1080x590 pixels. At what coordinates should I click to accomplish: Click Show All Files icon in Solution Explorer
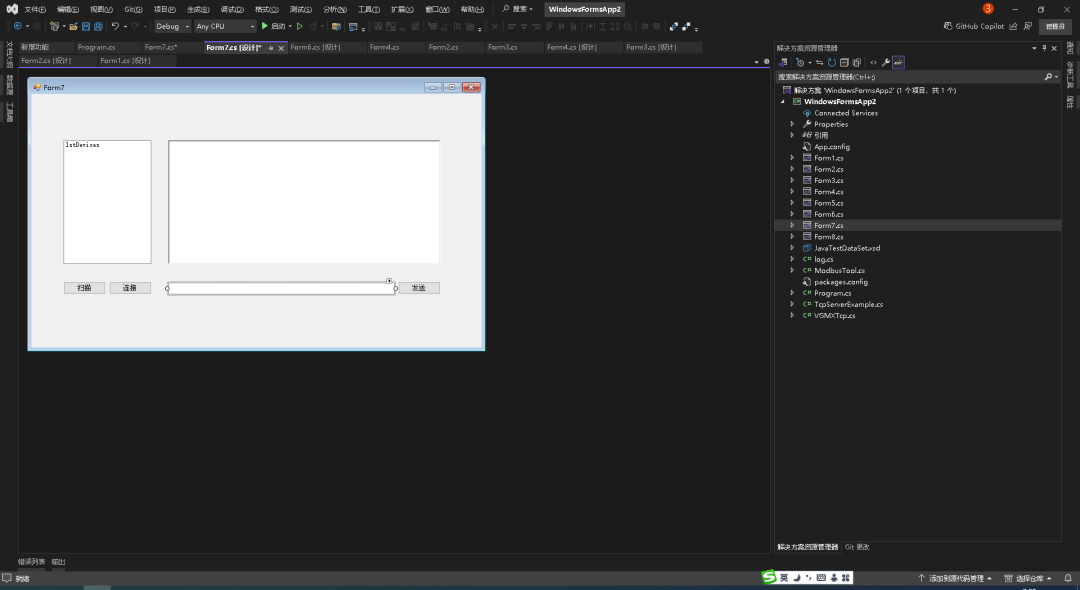click(x=857, y=62)
